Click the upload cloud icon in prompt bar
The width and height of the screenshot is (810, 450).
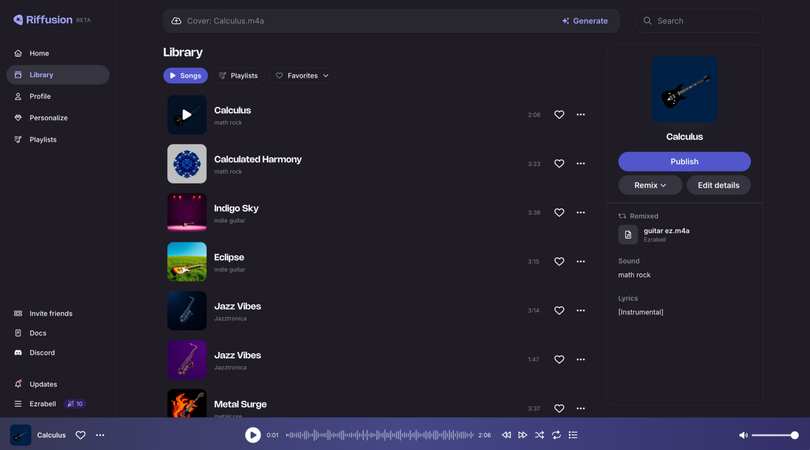point(176,21)
